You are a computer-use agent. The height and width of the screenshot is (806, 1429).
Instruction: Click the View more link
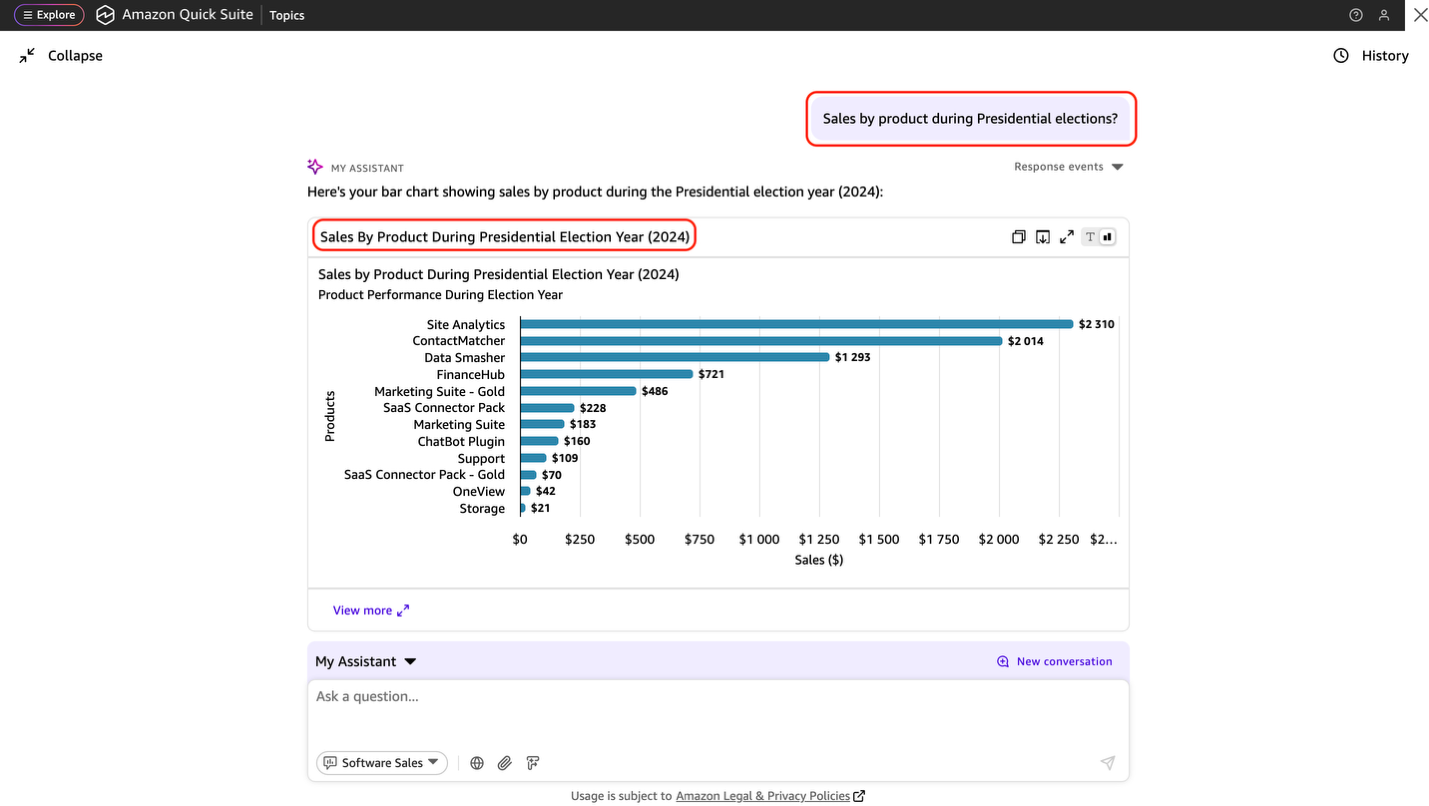[370, 610]
